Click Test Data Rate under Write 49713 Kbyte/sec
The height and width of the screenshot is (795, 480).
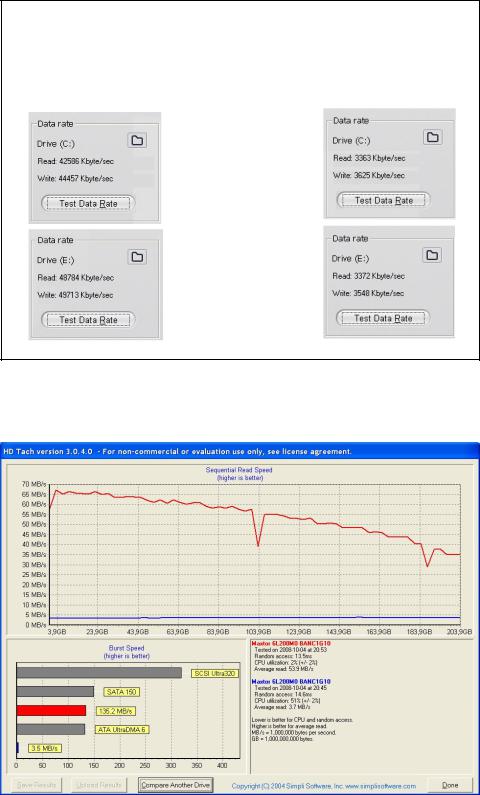pyautogui.click(x=88, y=320)
